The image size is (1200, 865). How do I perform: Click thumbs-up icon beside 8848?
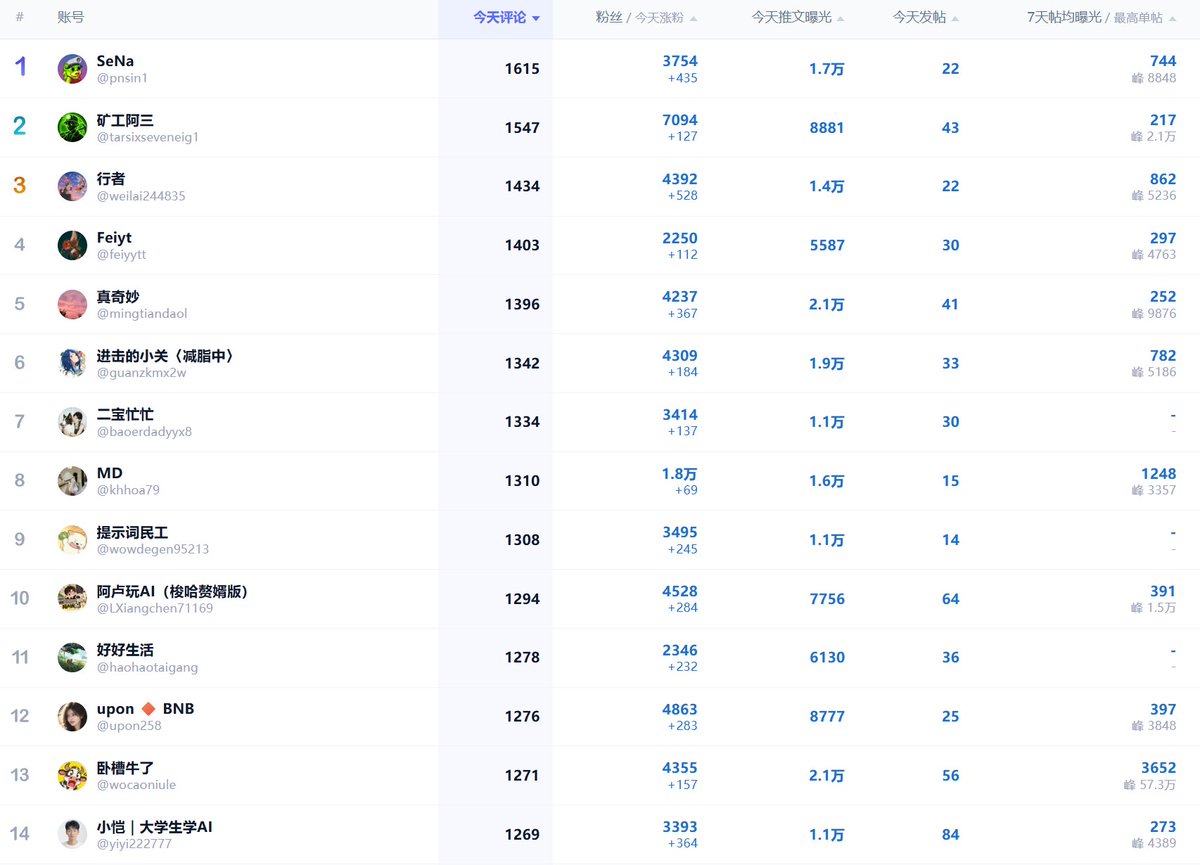point(1137,77)
